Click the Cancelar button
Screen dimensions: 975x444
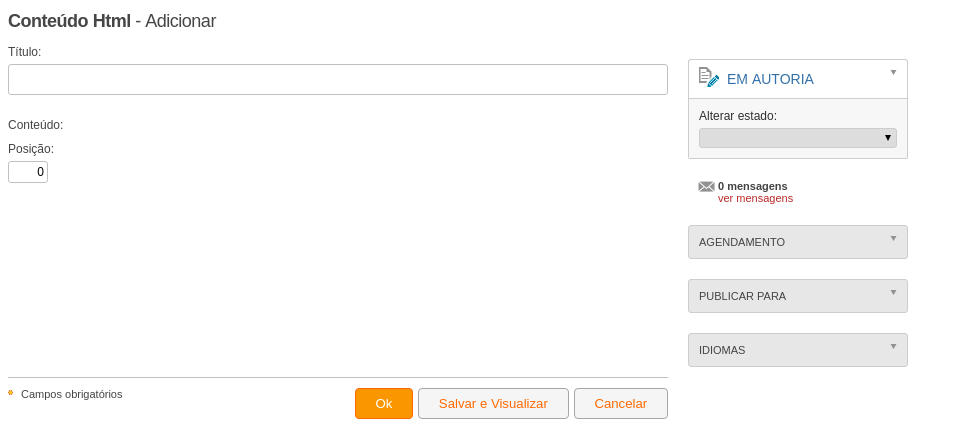[x=621, y=404]
